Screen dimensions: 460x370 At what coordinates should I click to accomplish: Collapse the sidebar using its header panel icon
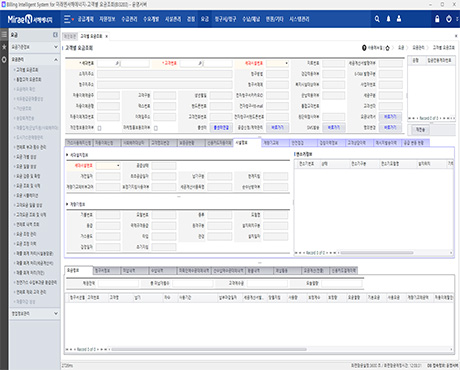pos(55,35)
